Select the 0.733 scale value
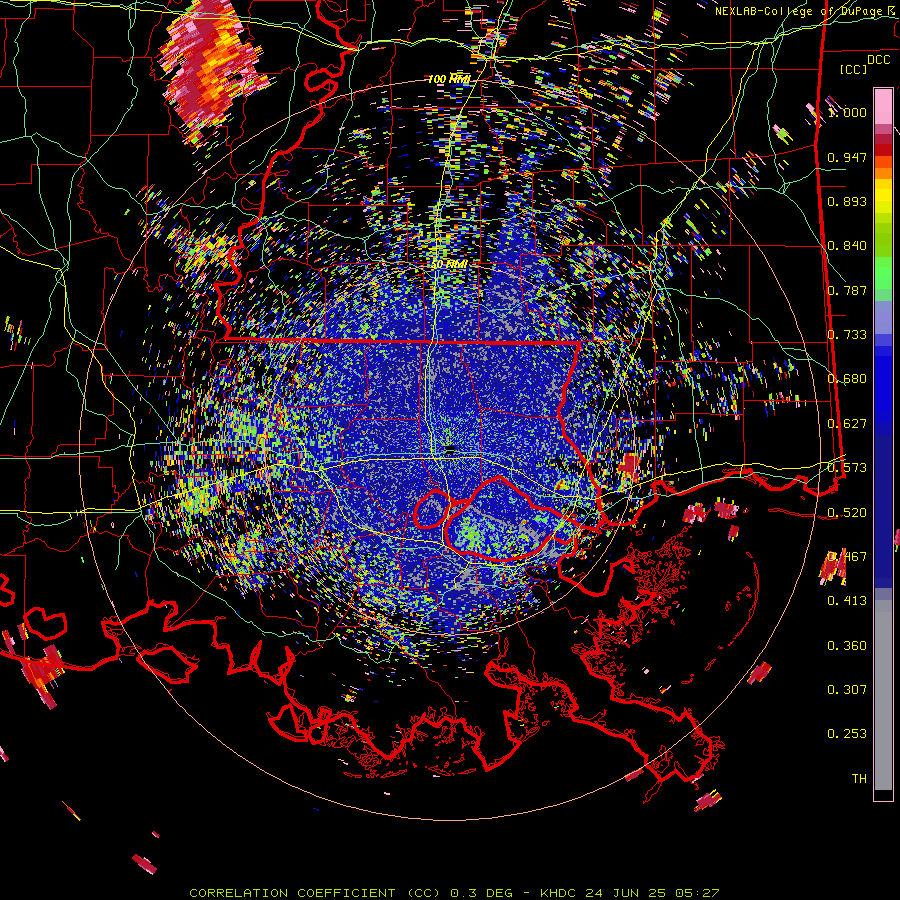The width and height of the screenshot is (900, 900). [x=847, y=335]
